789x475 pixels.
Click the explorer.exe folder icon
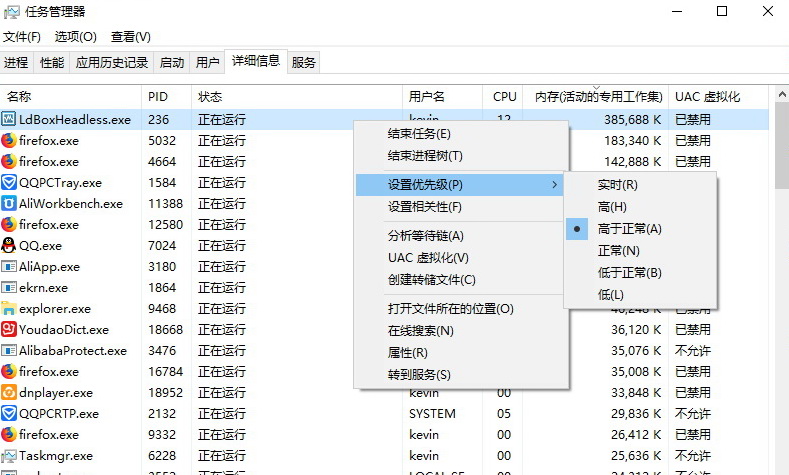pos(9,308)
